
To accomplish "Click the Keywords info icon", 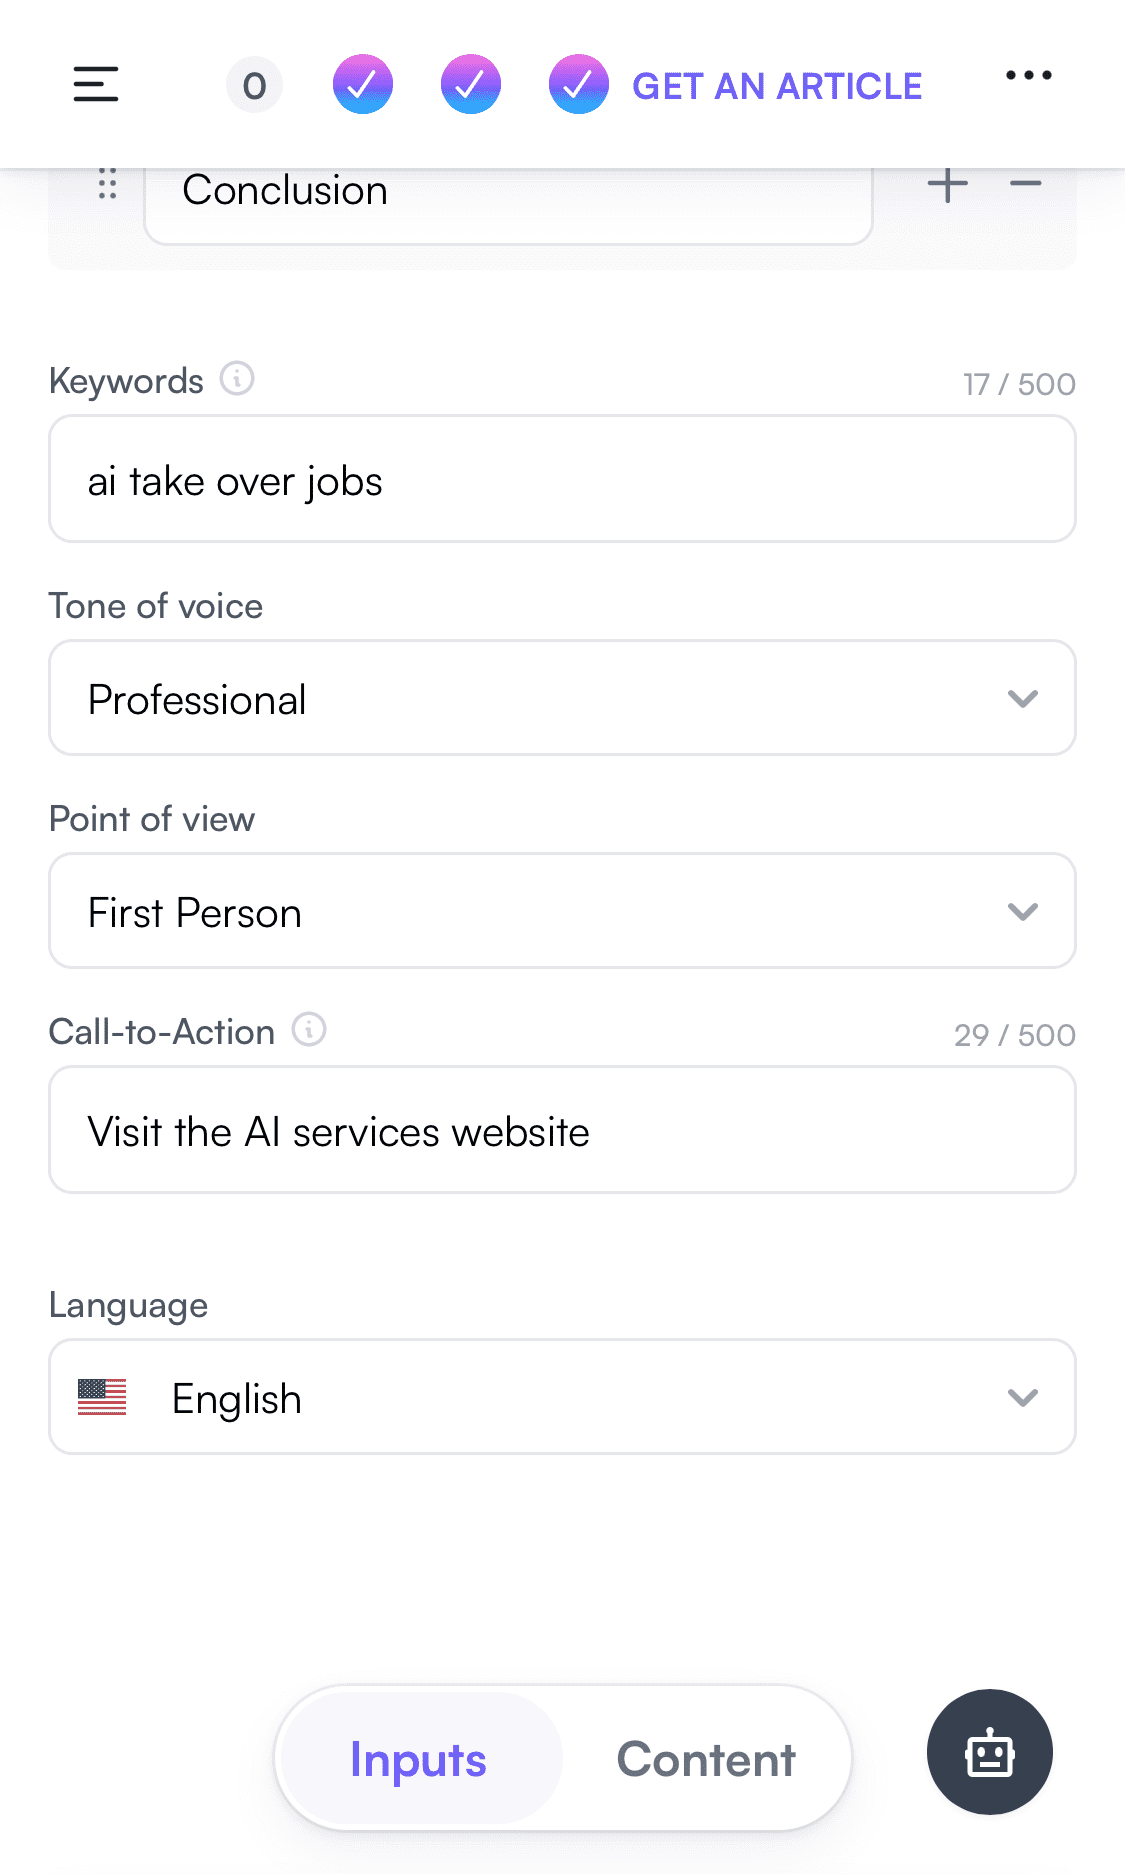I will (x=237, y=379).
